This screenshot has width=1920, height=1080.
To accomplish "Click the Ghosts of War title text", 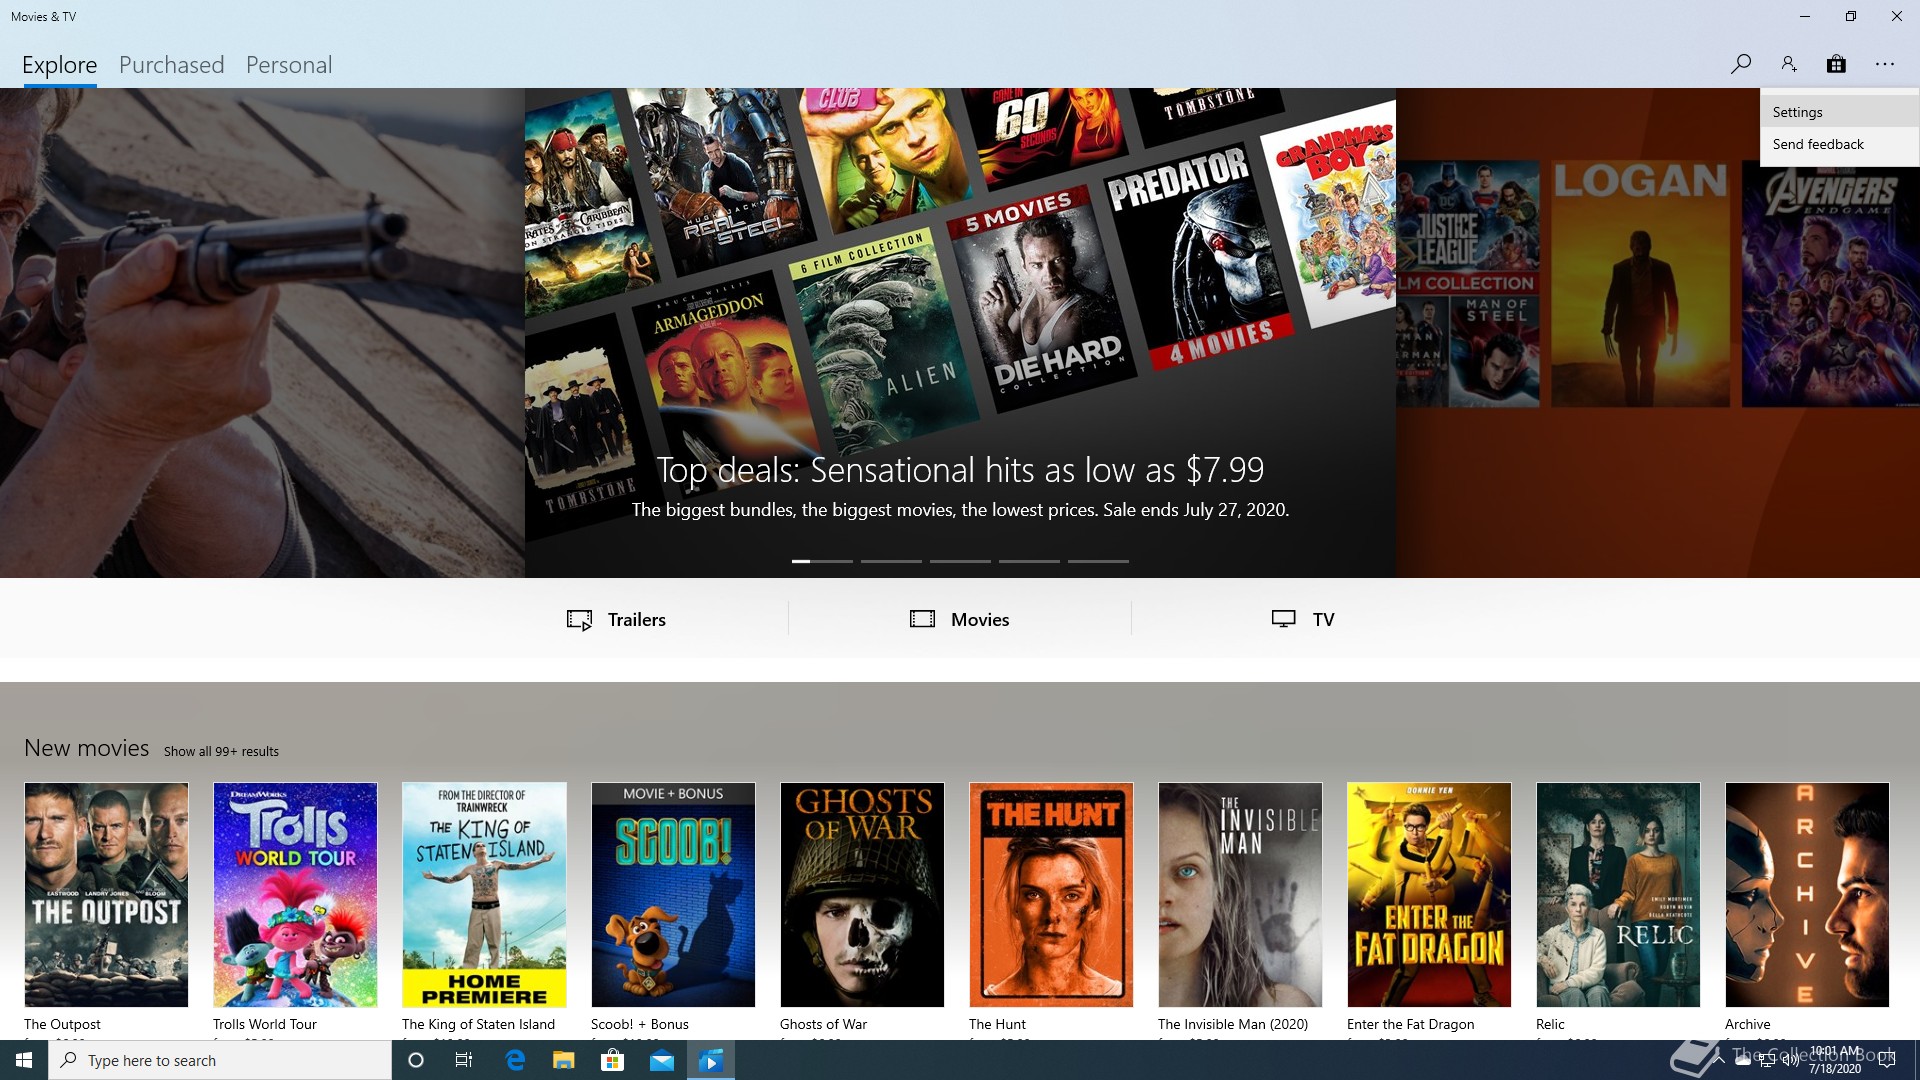I will click(x=823, y=1024).
